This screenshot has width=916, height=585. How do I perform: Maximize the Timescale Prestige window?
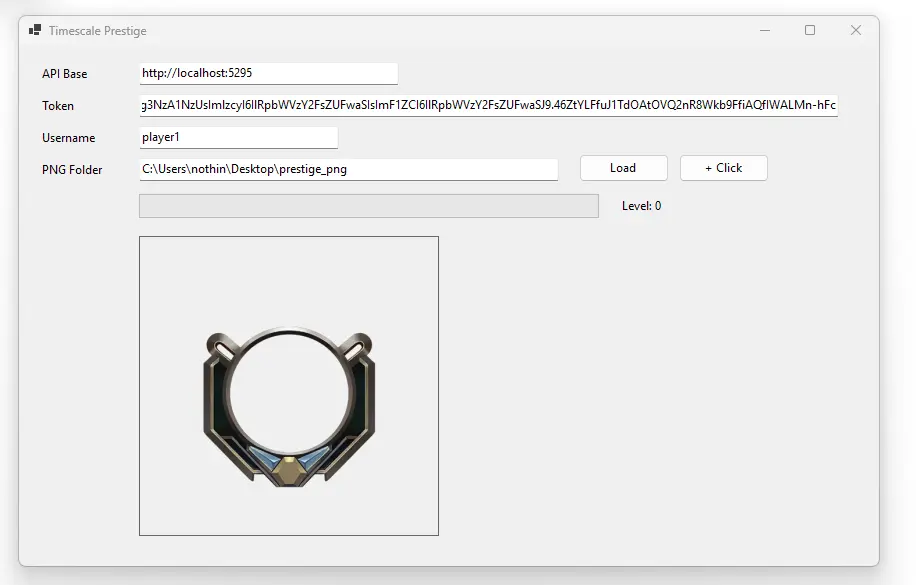tap(810, 30)
